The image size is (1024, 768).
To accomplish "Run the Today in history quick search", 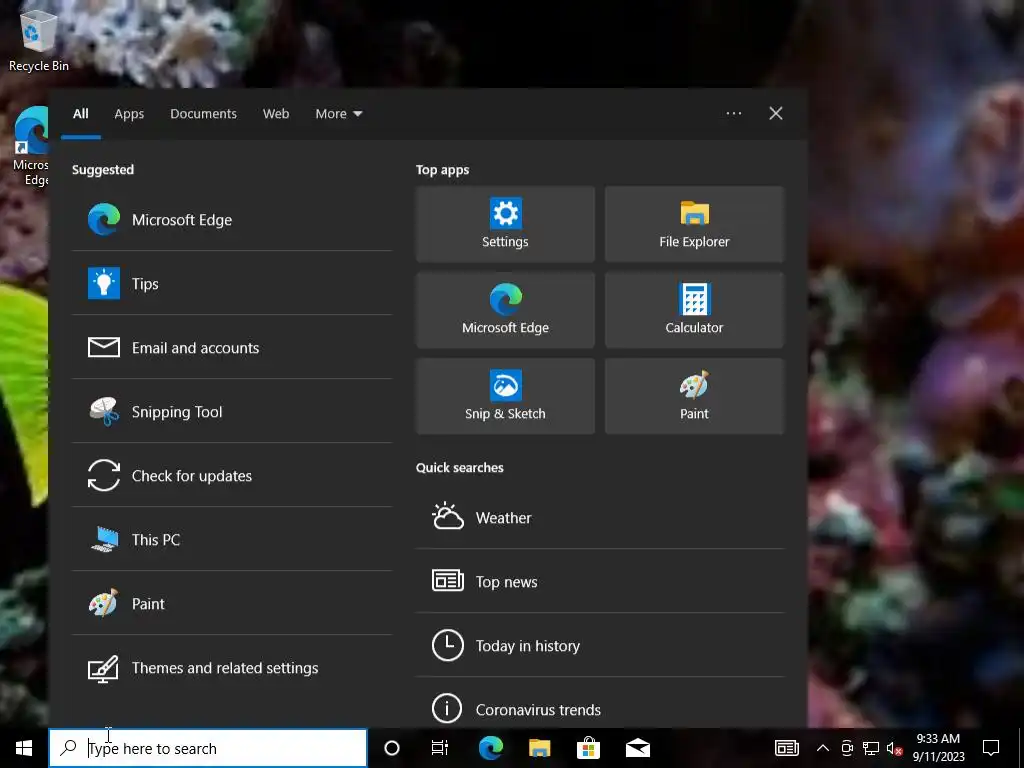I will 600,645.
